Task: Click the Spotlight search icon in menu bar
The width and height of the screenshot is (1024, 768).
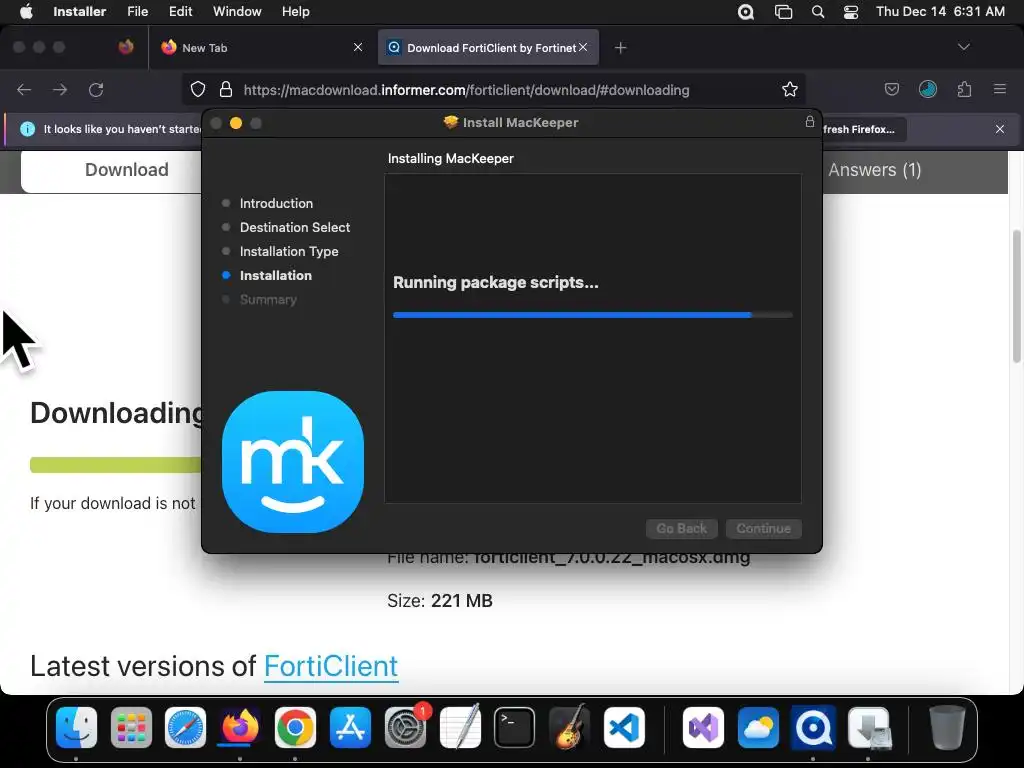Action: 818,12
